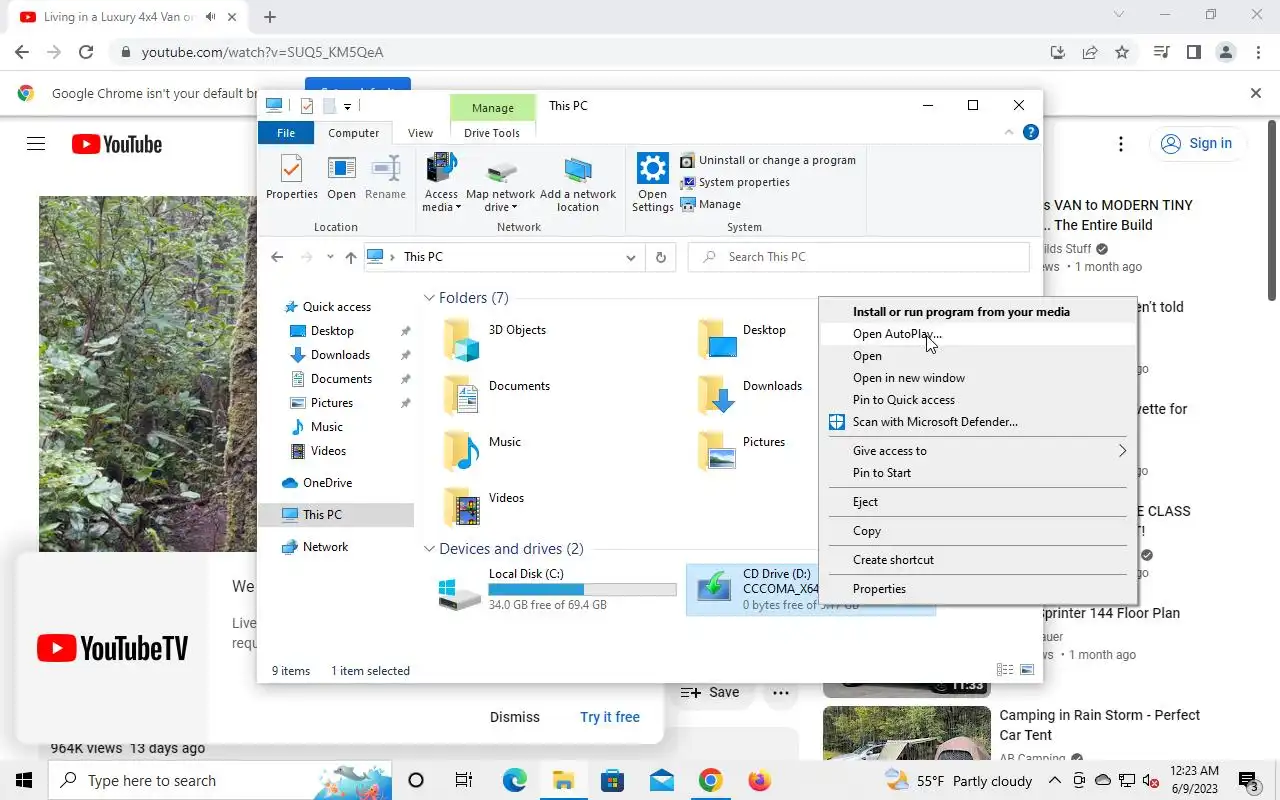Click the Add a network location icon
1280x800 pixels.
[578, 184]
